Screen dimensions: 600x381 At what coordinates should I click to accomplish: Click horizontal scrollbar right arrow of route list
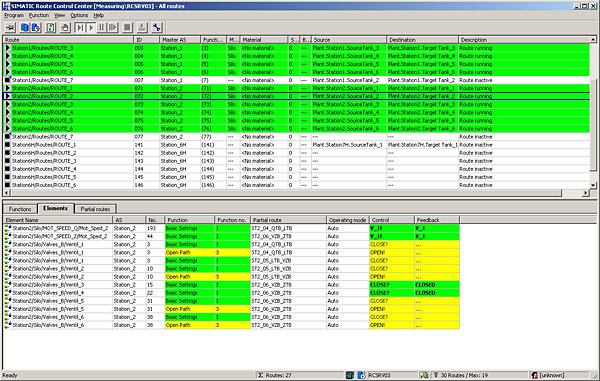pyautogui.click(x=586, y=193)
